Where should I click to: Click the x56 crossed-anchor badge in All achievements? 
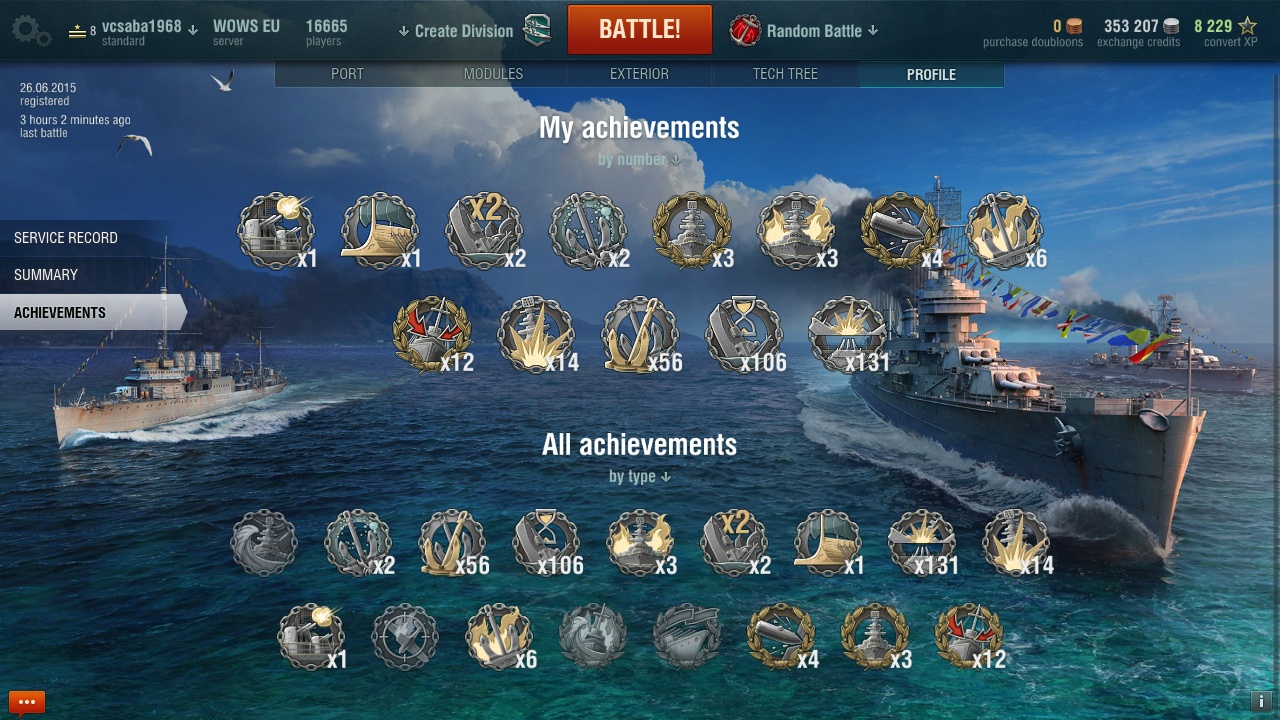click(453, 543)
